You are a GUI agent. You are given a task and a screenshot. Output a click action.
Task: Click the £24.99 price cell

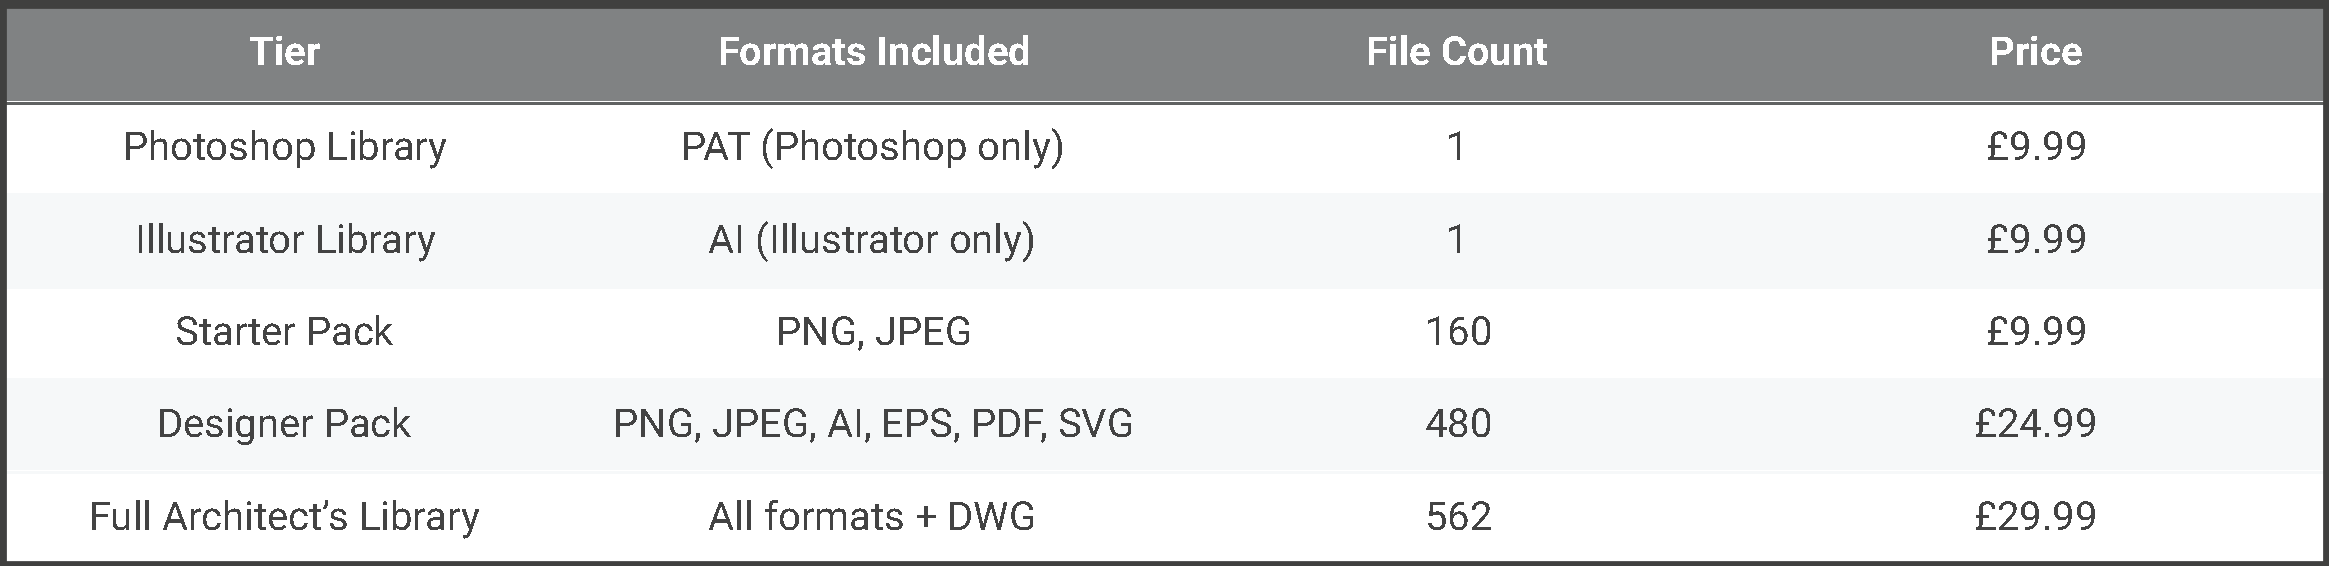tap(2035, 424)
